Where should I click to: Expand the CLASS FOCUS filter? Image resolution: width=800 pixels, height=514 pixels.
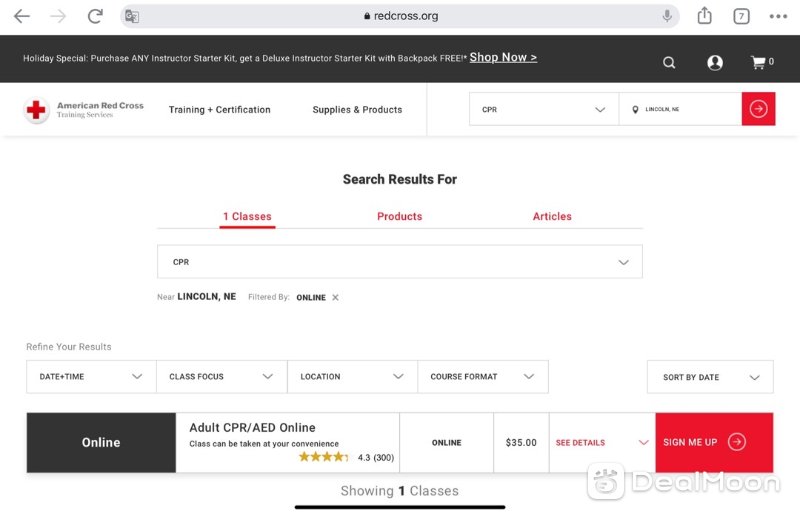(x=221, y=377)
